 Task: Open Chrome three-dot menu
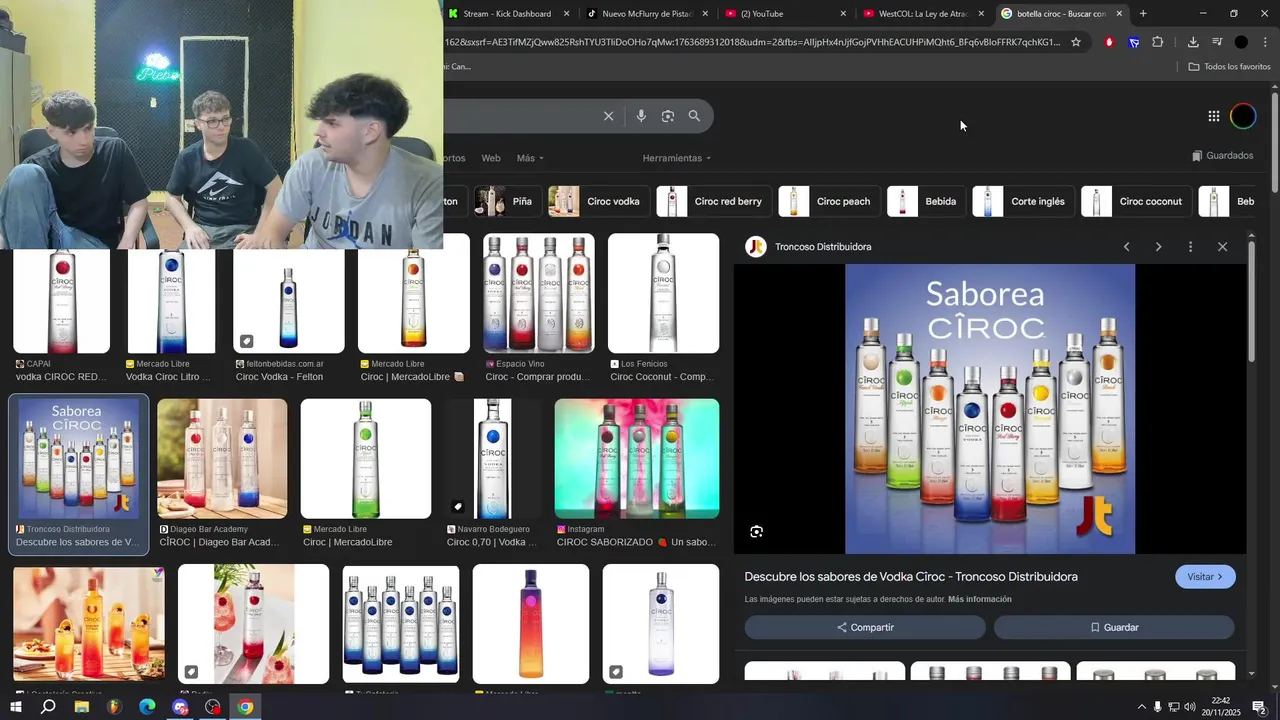coord(1265,42)
